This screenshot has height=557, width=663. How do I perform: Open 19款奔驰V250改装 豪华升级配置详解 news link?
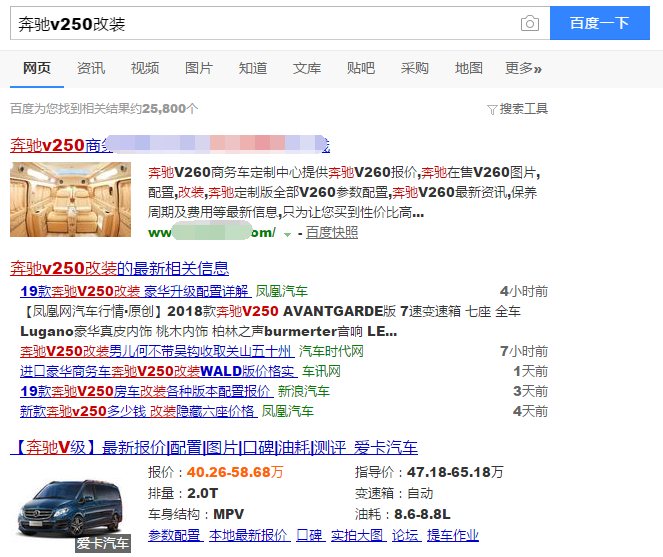(x=136, y=291)
